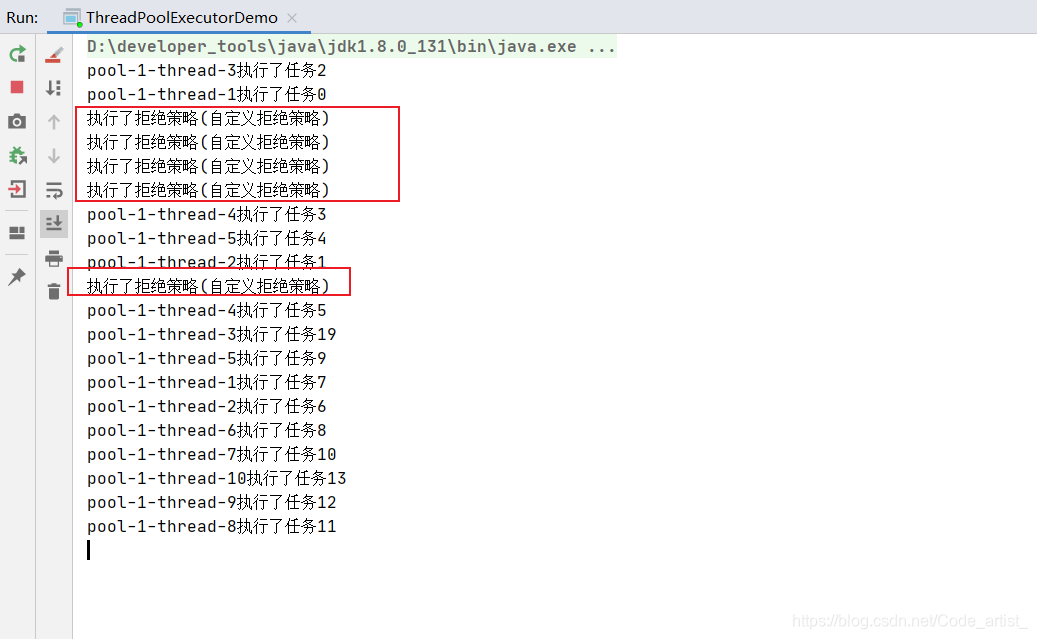
Task: Click the line 'pool-1-thread-4执行了任务3'
Action: point(206,215)
